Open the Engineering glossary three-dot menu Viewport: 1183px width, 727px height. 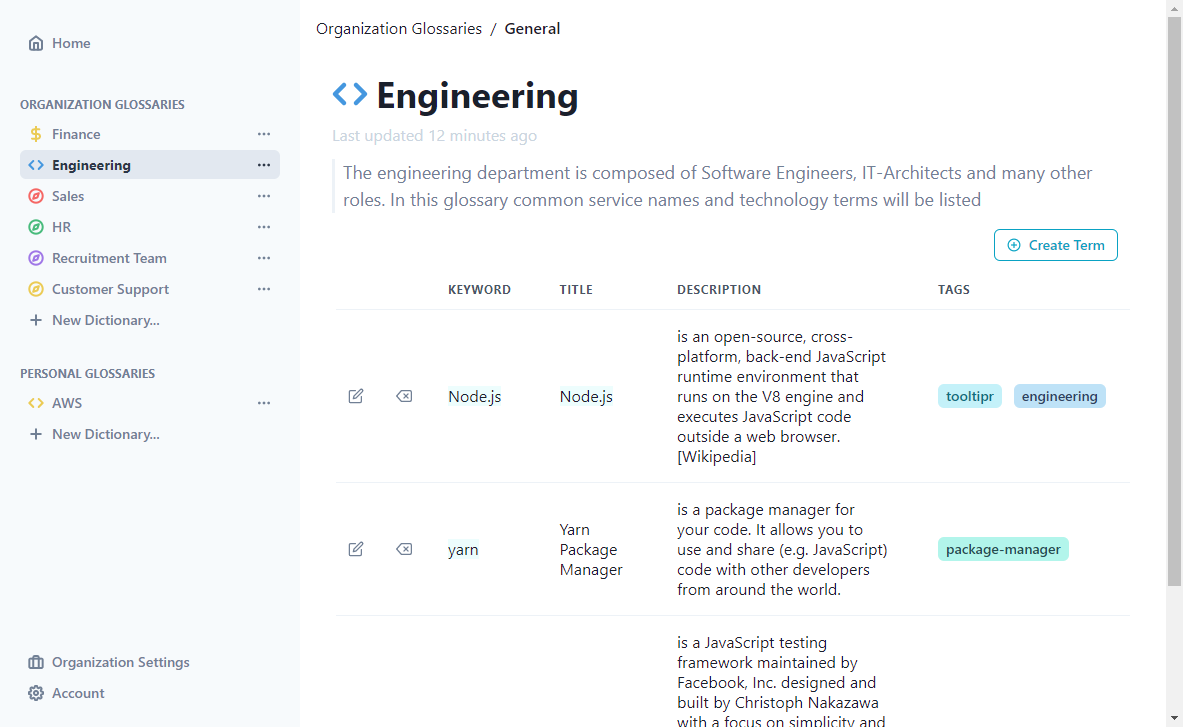[x=264, y=165]
